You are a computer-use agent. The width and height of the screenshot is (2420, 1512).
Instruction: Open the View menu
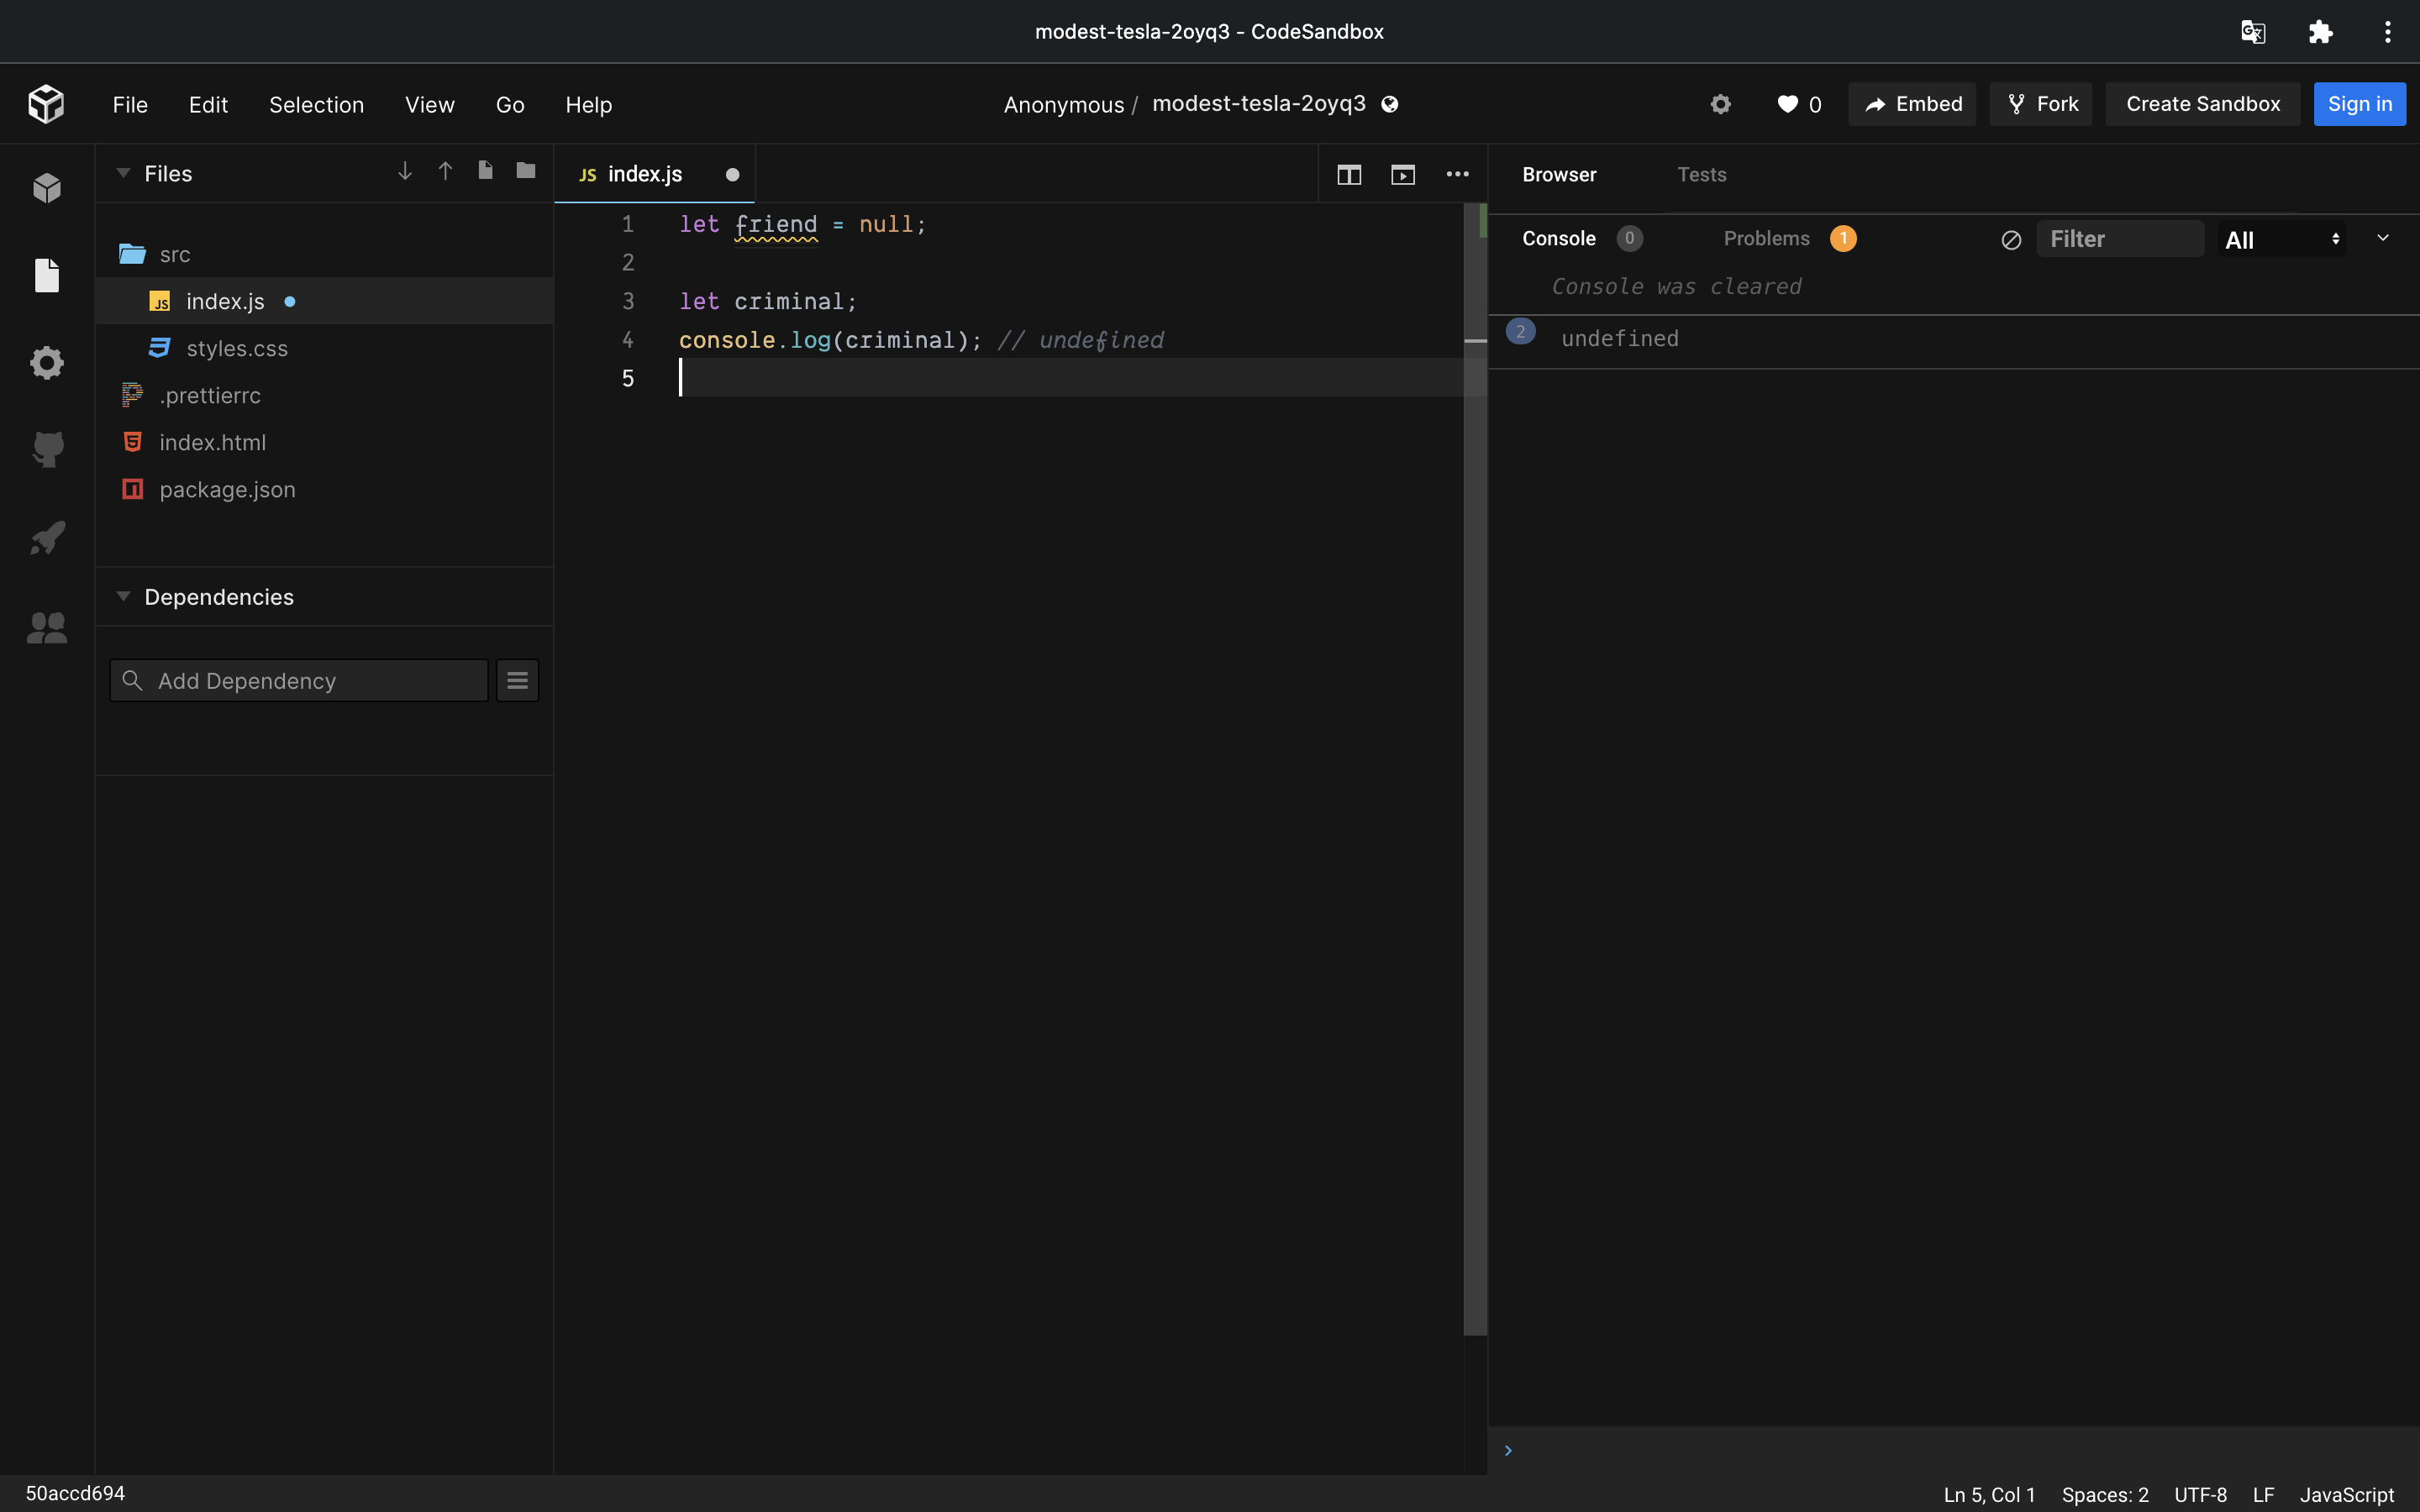point(430,105)
